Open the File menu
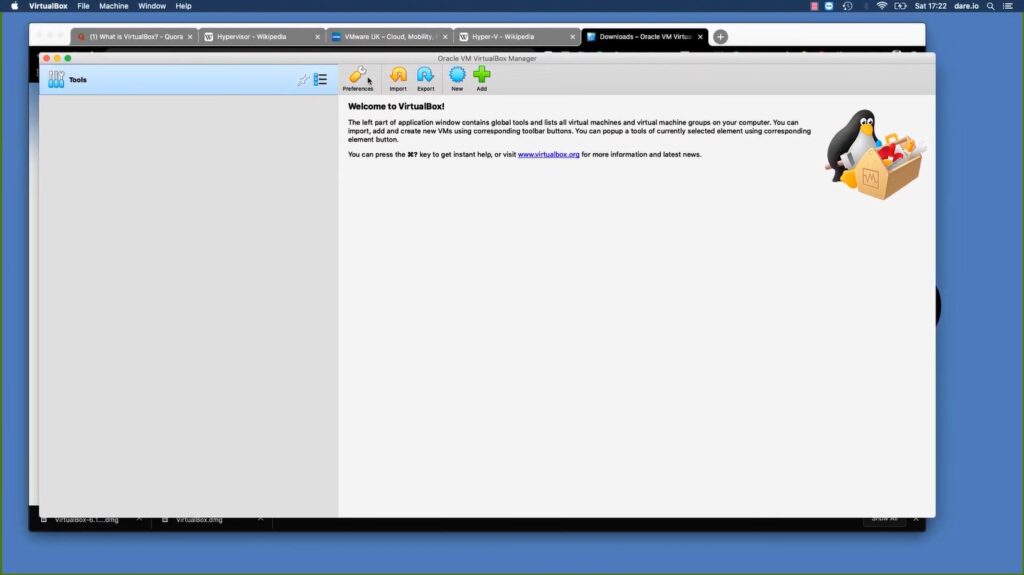The image size is (1024, 575). [83, 6]
